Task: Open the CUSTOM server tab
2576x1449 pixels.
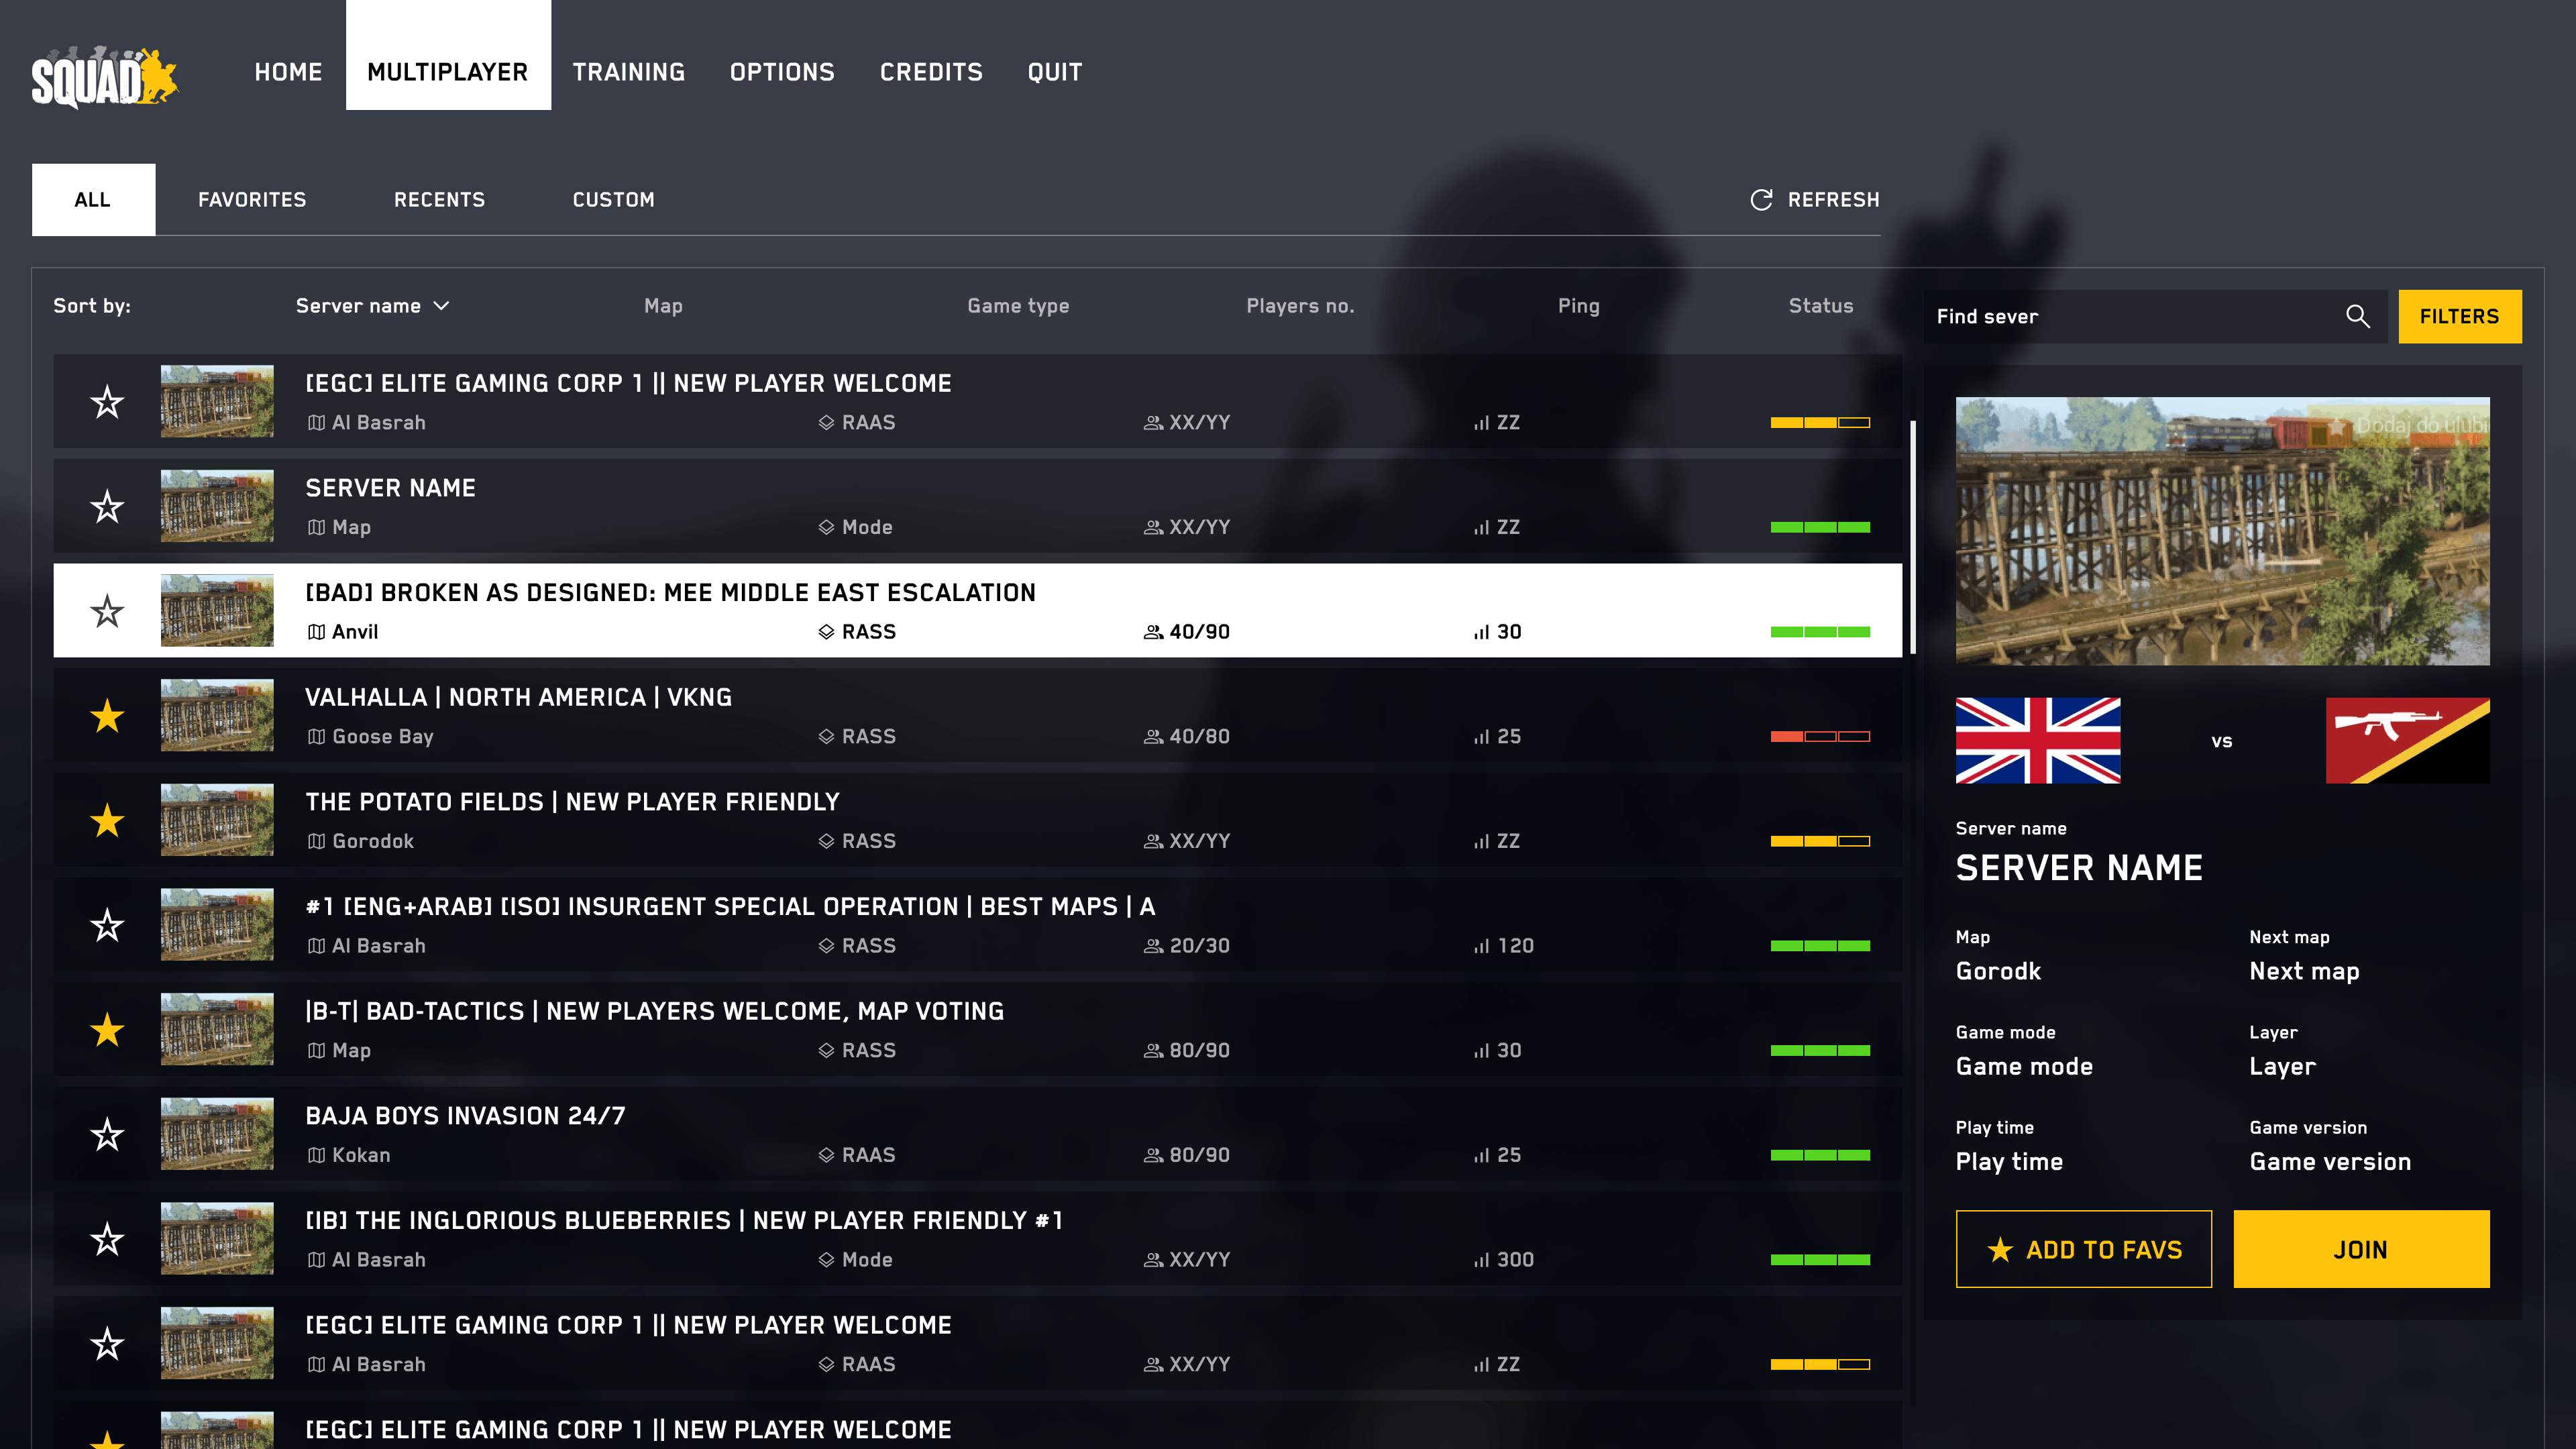Action: coord(614,200)
